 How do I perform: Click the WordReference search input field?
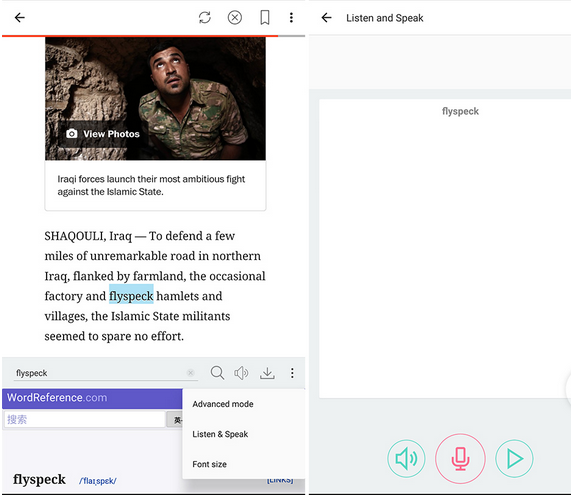coord(84,420)
